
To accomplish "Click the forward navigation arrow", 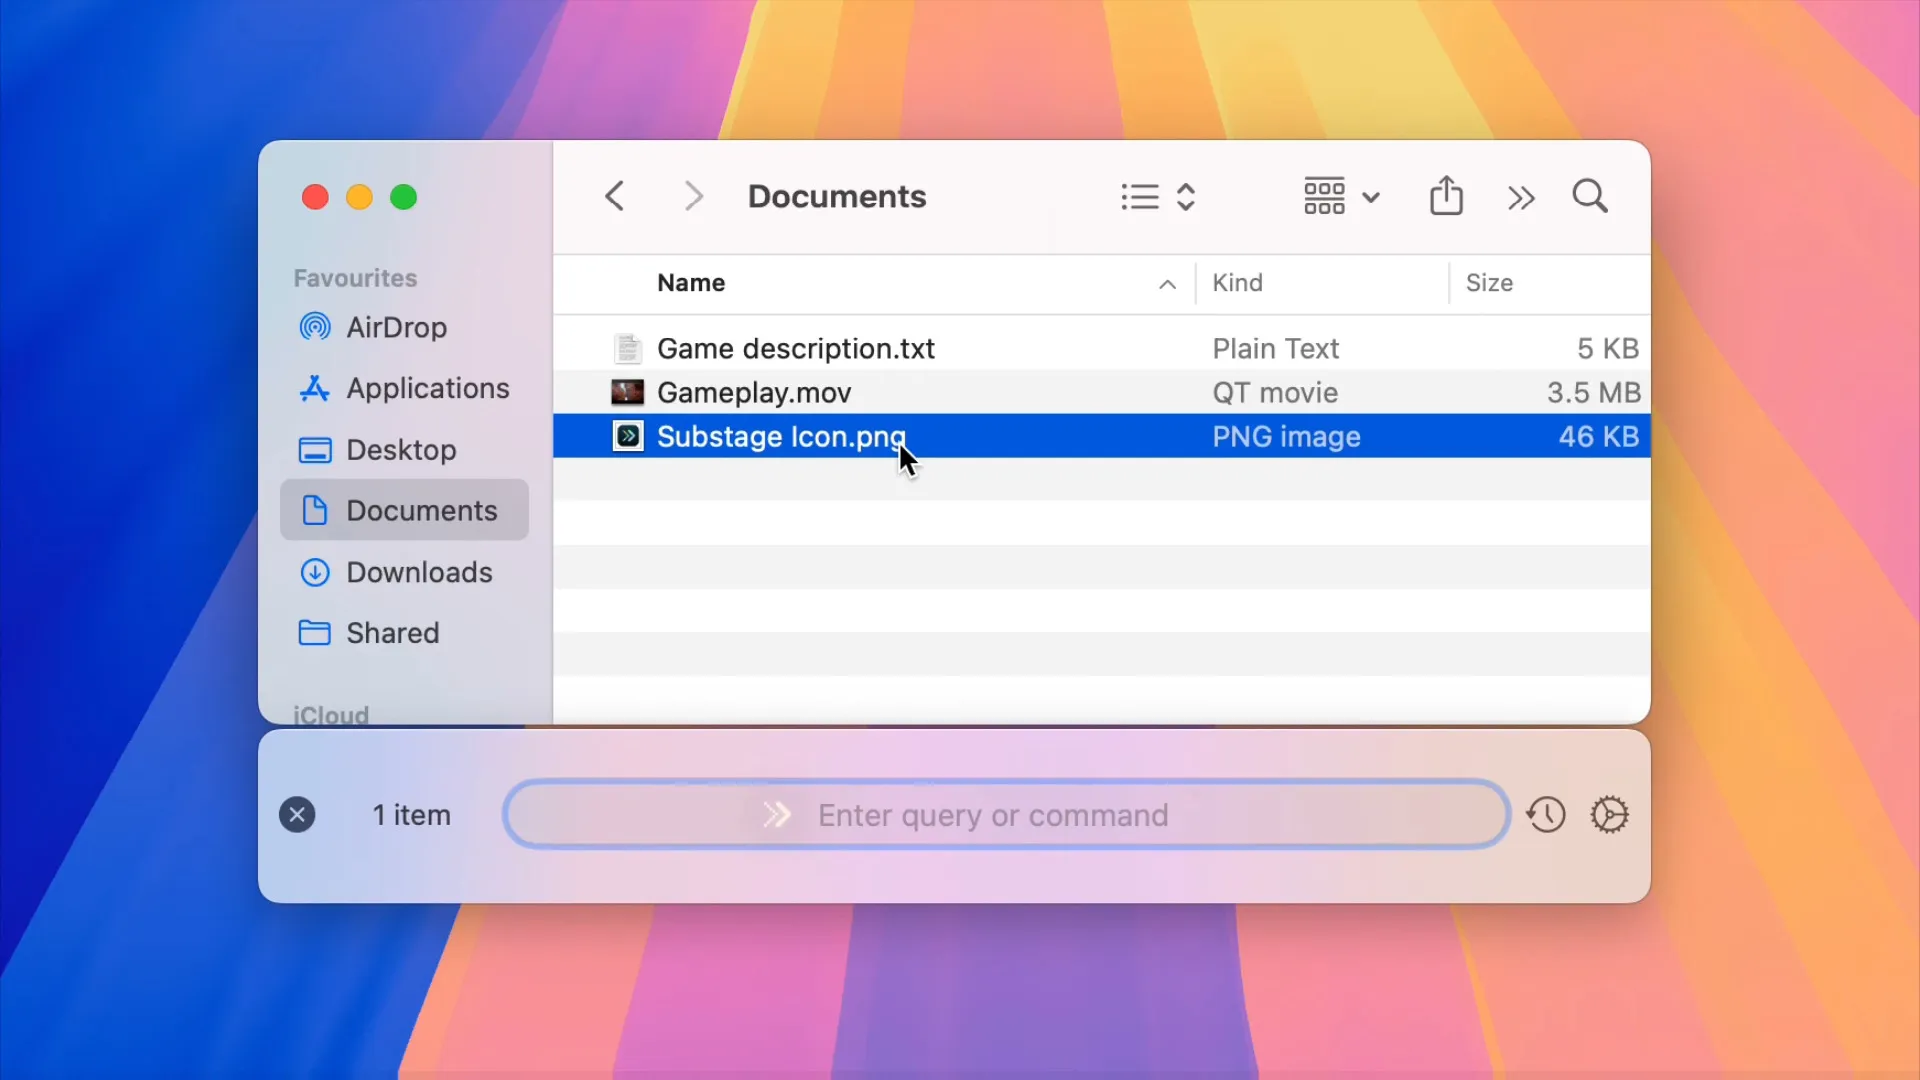I will 693,196.
